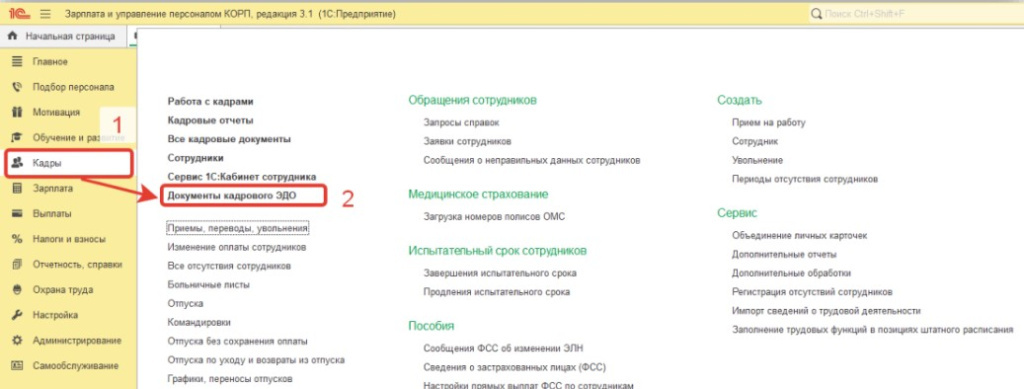Select the Настройка section label
This screenshot has width=1024, height=389.
pos(55,315)
